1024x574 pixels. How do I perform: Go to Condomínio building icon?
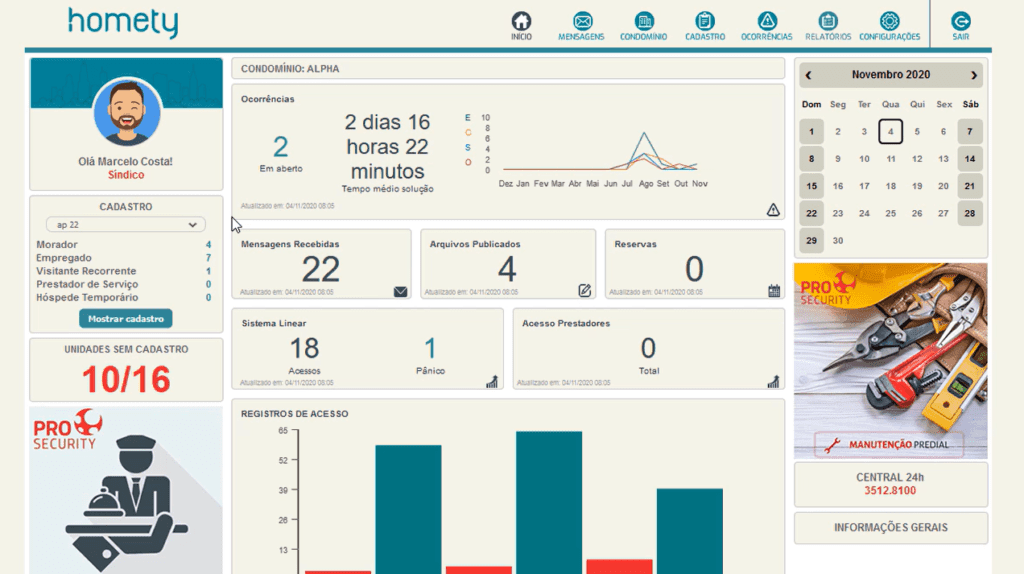click(x=644, y=21)
